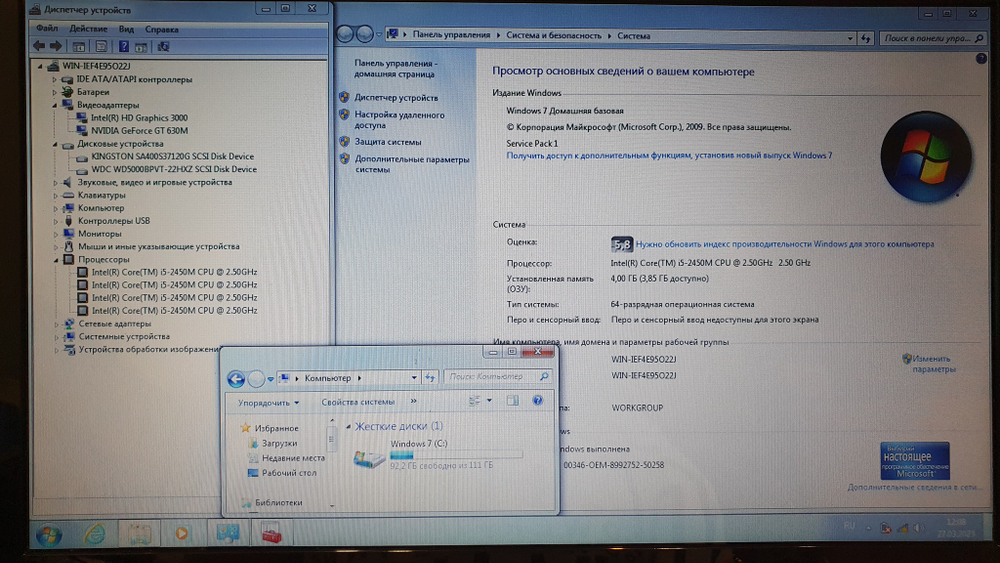Open Дополнительные параметры системы link
1000x563 pixels.
click(x=412, y=165)
